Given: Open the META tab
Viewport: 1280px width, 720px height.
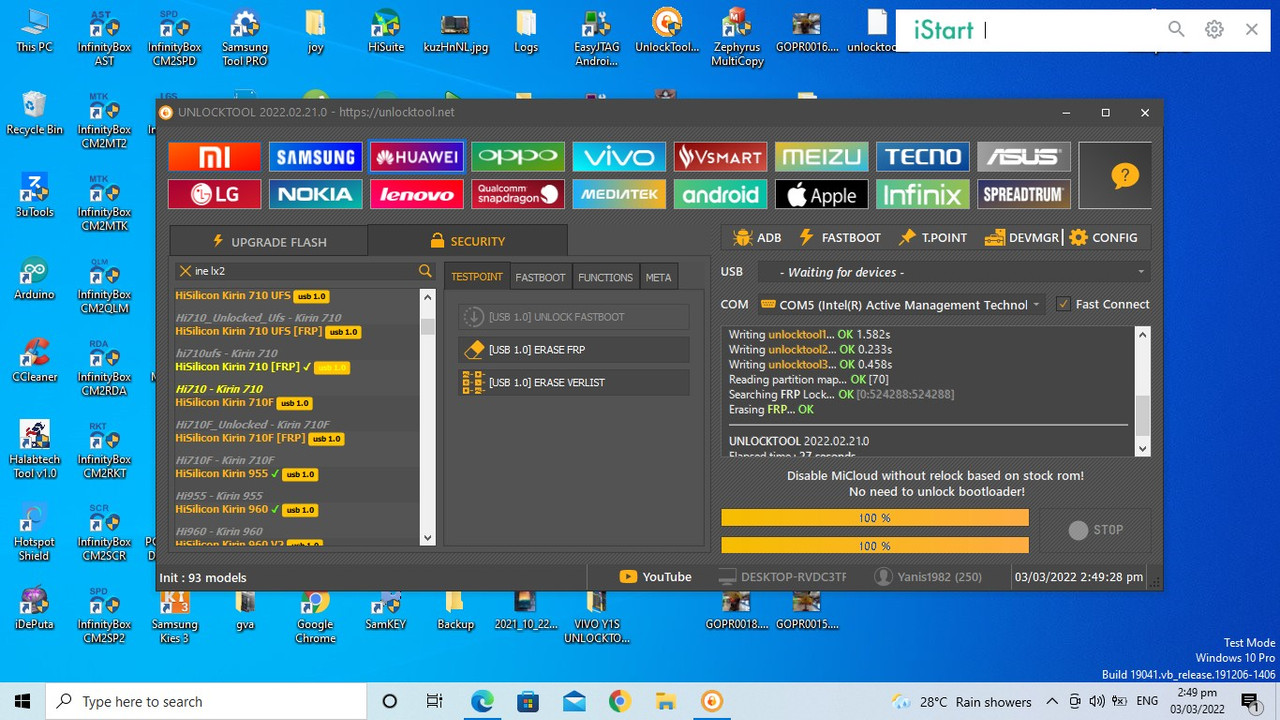Looking at the screenshot, I should point(658,277).
